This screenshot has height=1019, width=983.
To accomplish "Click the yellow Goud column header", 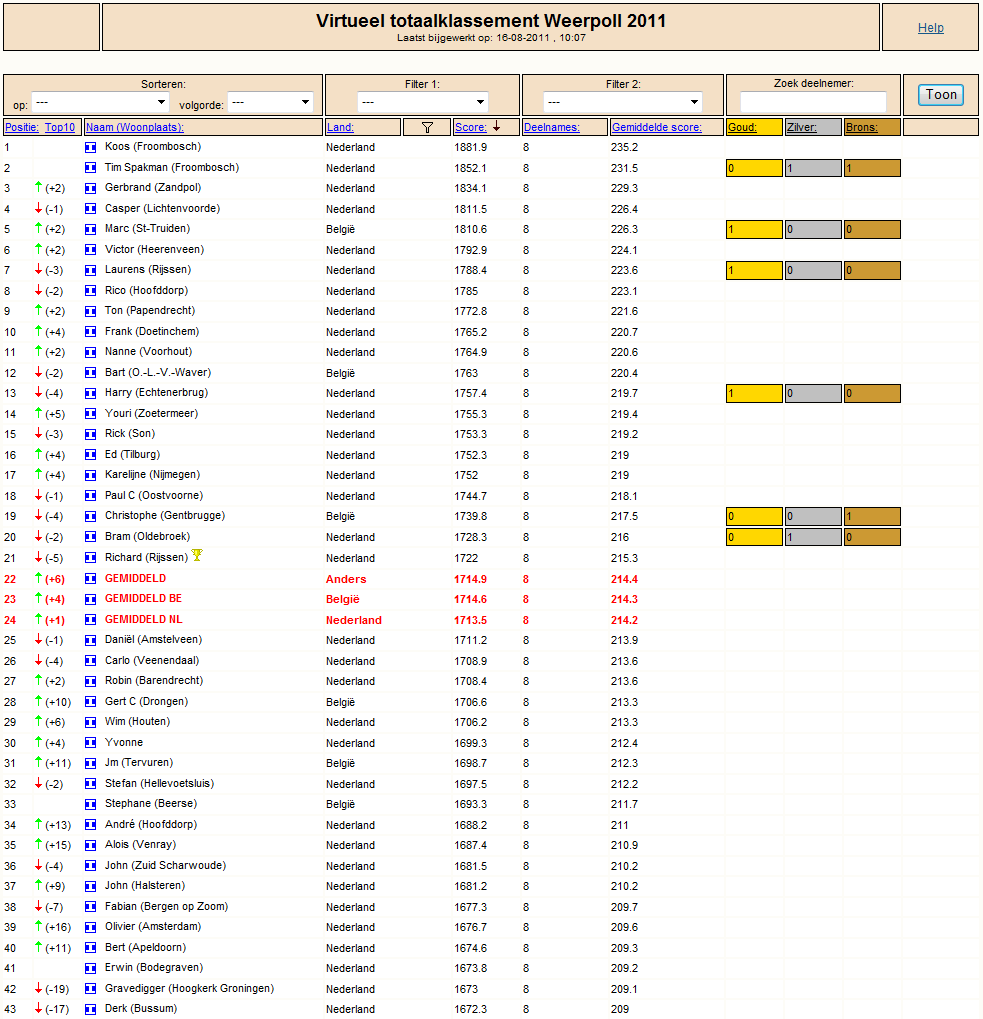I will [742, 127].
